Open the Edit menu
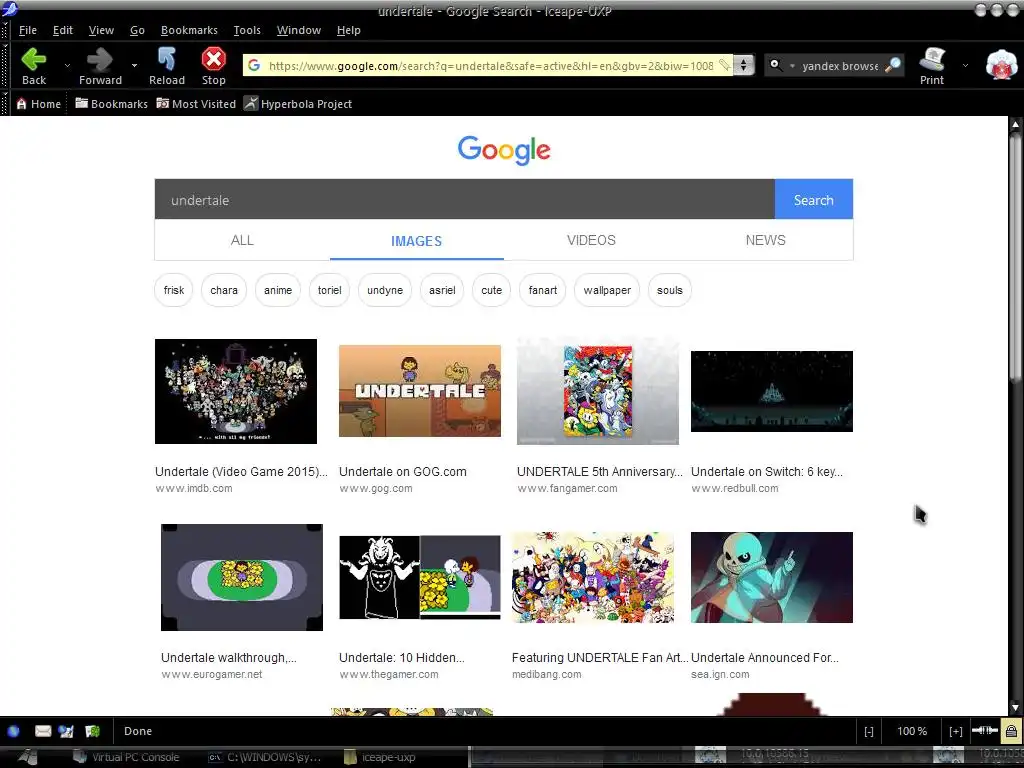The image size is (1024, 768). click(63, 30)
